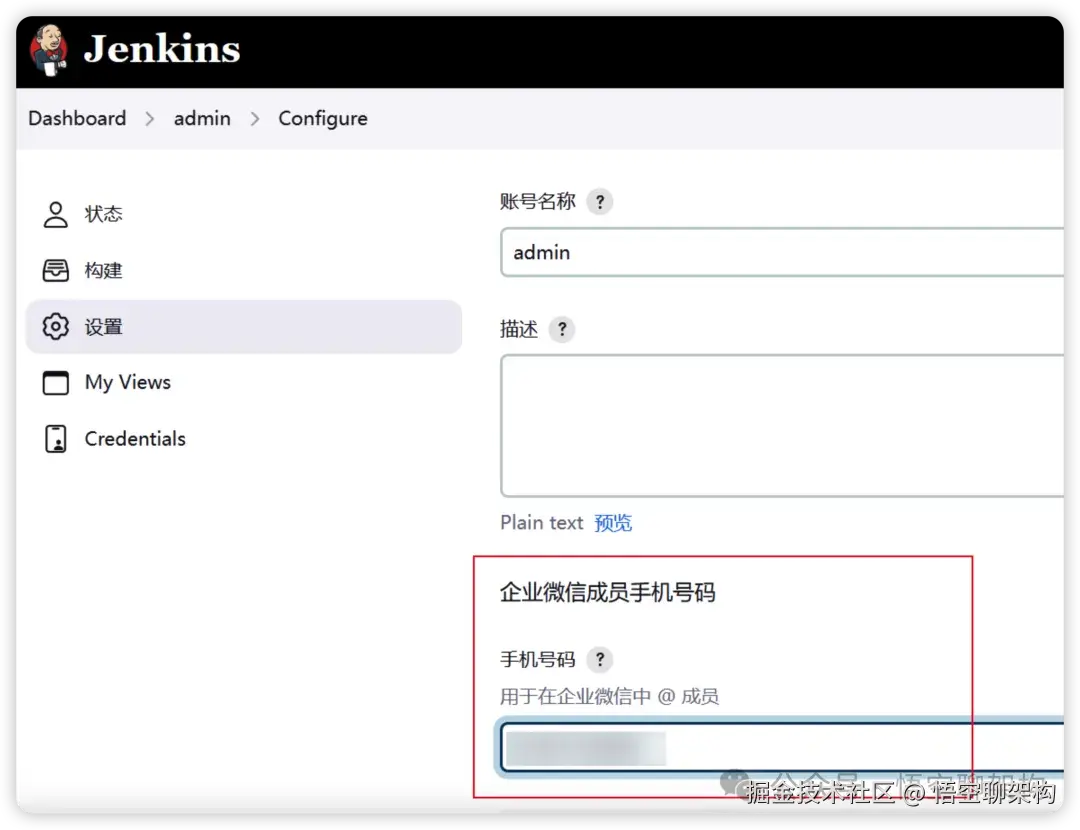This screenshot has width=1080, height=830.
Task: Select 设置 in the sidebar menu
Action: point(104,326)
